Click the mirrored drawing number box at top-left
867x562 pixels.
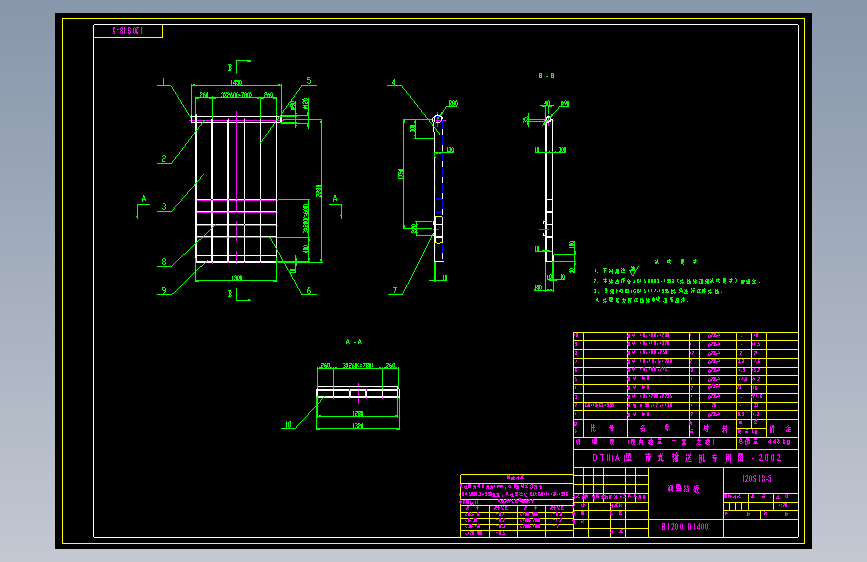128,31
